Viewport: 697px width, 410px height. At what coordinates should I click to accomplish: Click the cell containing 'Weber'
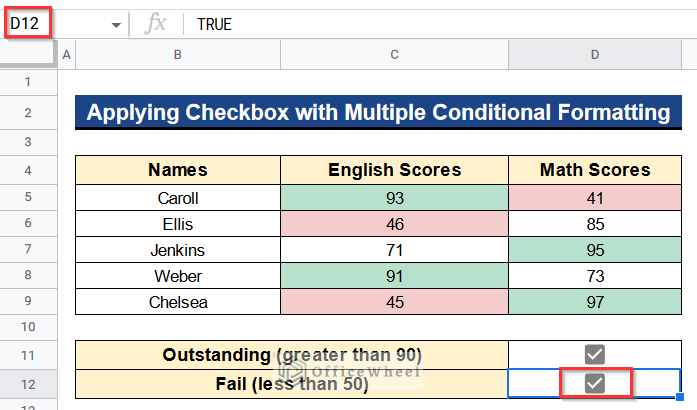[x=178, y=276]
